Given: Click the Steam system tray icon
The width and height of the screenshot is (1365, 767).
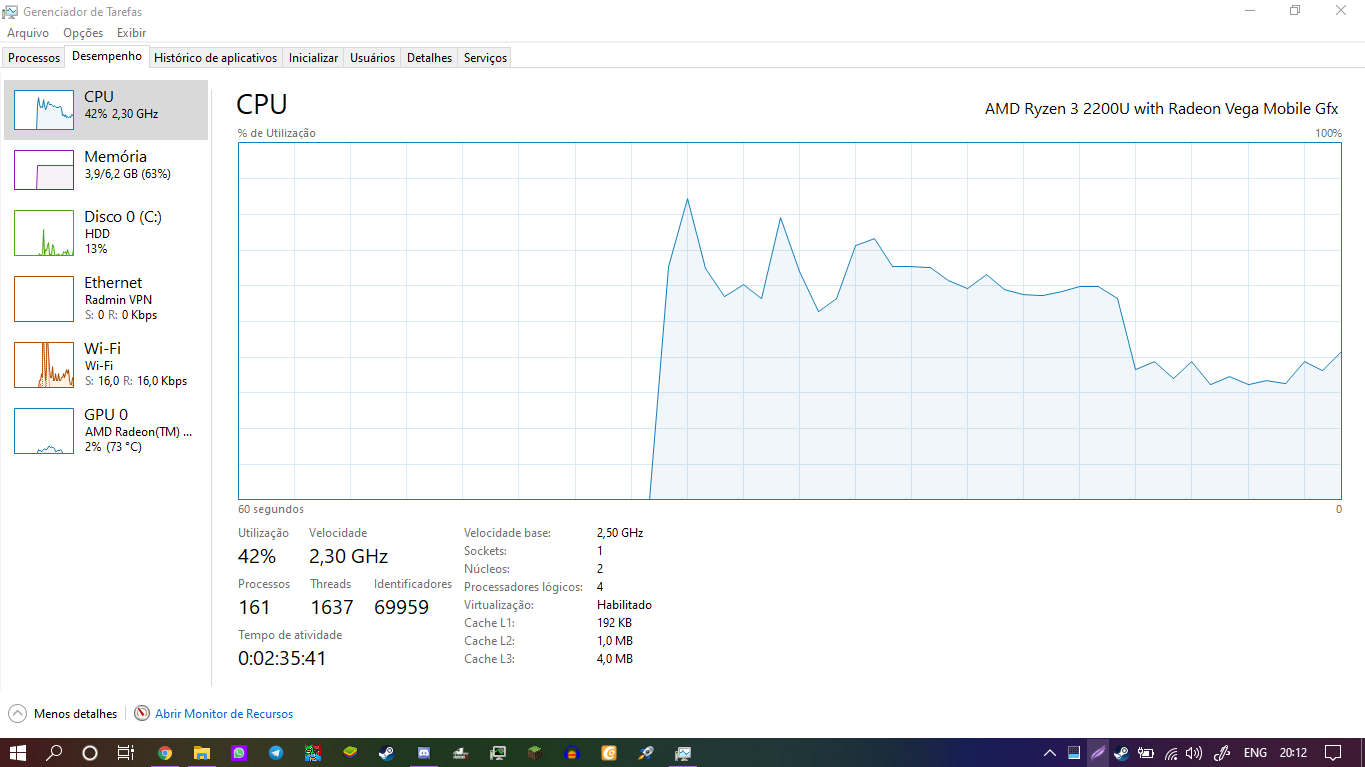Looking at the screenshot, I should click(x=1122, y=752).
